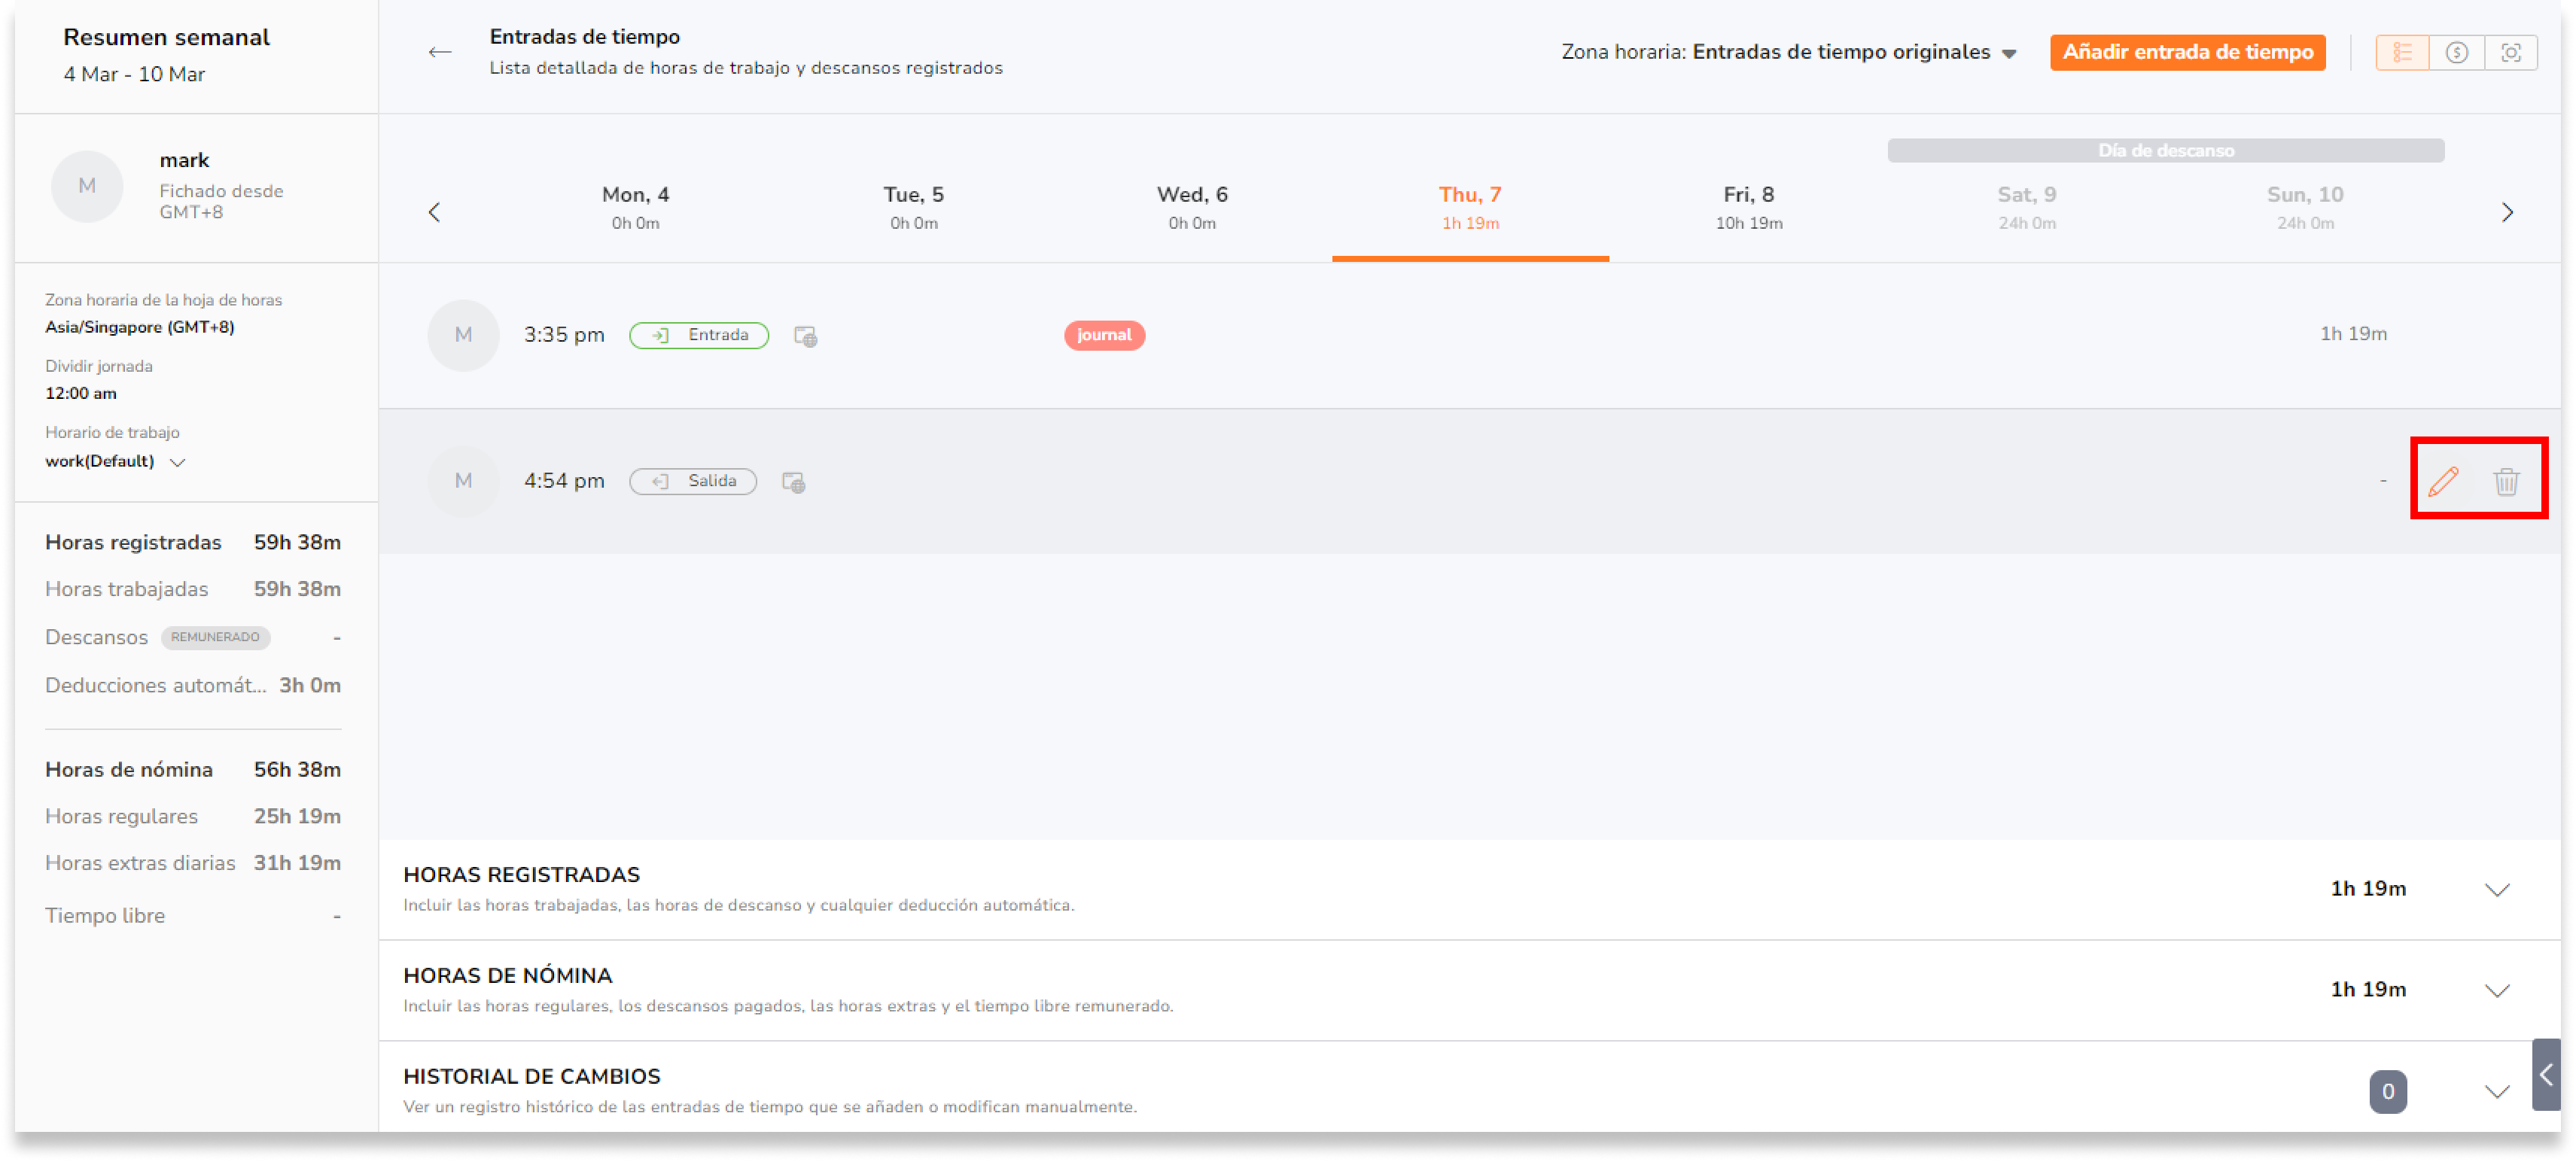Click the copy icon next to exit entry

pyautogui.click(x=793, y=482)
